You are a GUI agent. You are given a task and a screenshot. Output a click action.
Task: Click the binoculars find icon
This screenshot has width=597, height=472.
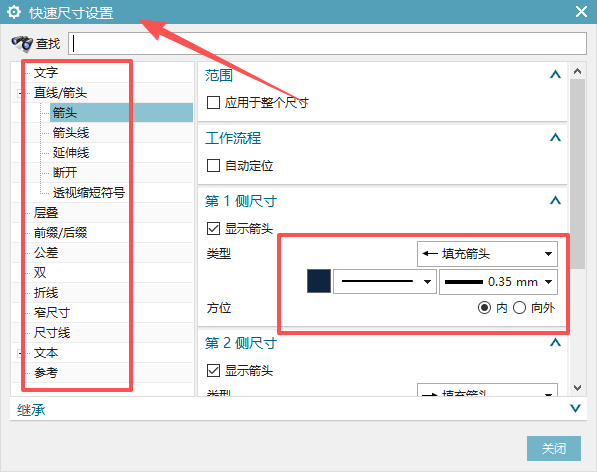[22, 43]
